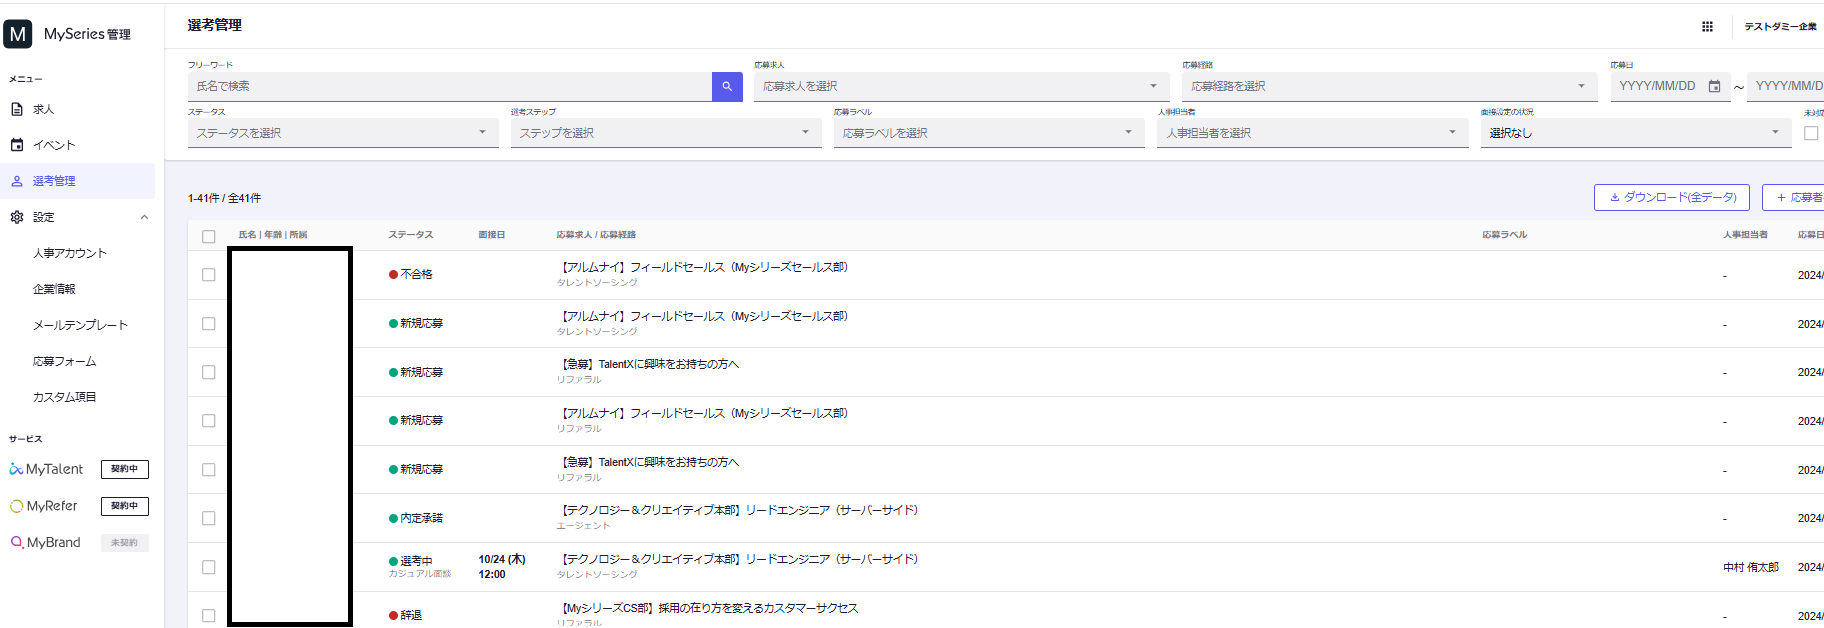Open the ステータスを選択 dropdown
1824x628 pixels.
tap(342, 133)
